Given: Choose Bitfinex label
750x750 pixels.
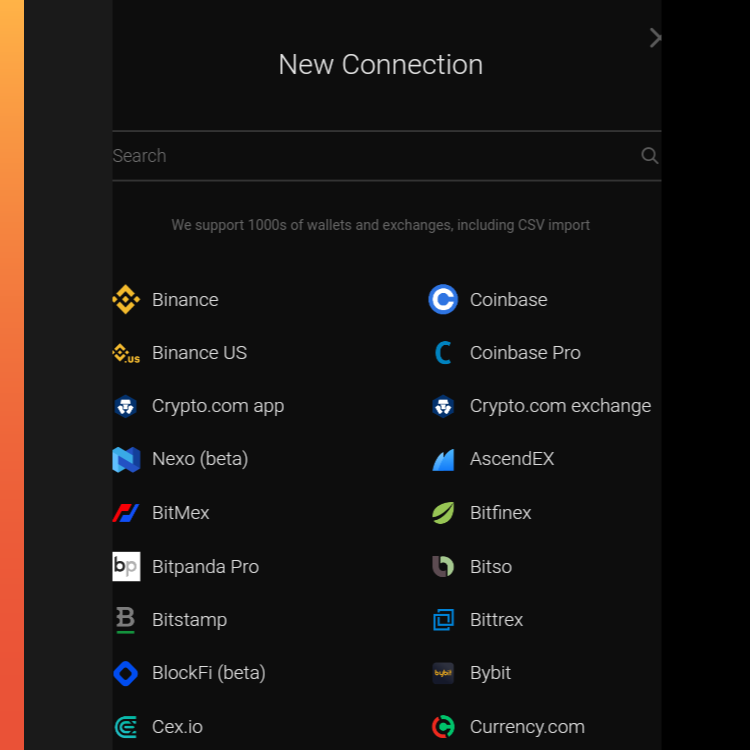Looking at the screenshot, I should [x=500, y=513].
